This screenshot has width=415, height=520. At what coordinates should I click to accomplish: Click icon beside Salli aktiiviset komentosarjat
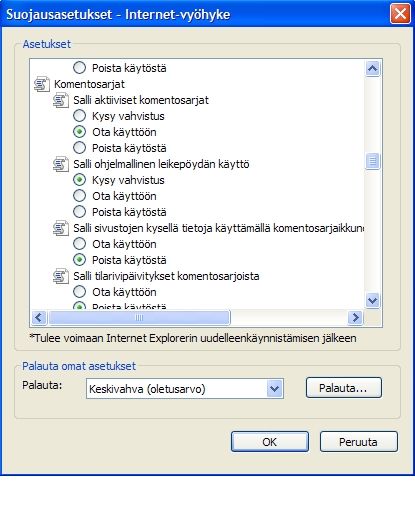pyautogui.click(x=61, y=100)
